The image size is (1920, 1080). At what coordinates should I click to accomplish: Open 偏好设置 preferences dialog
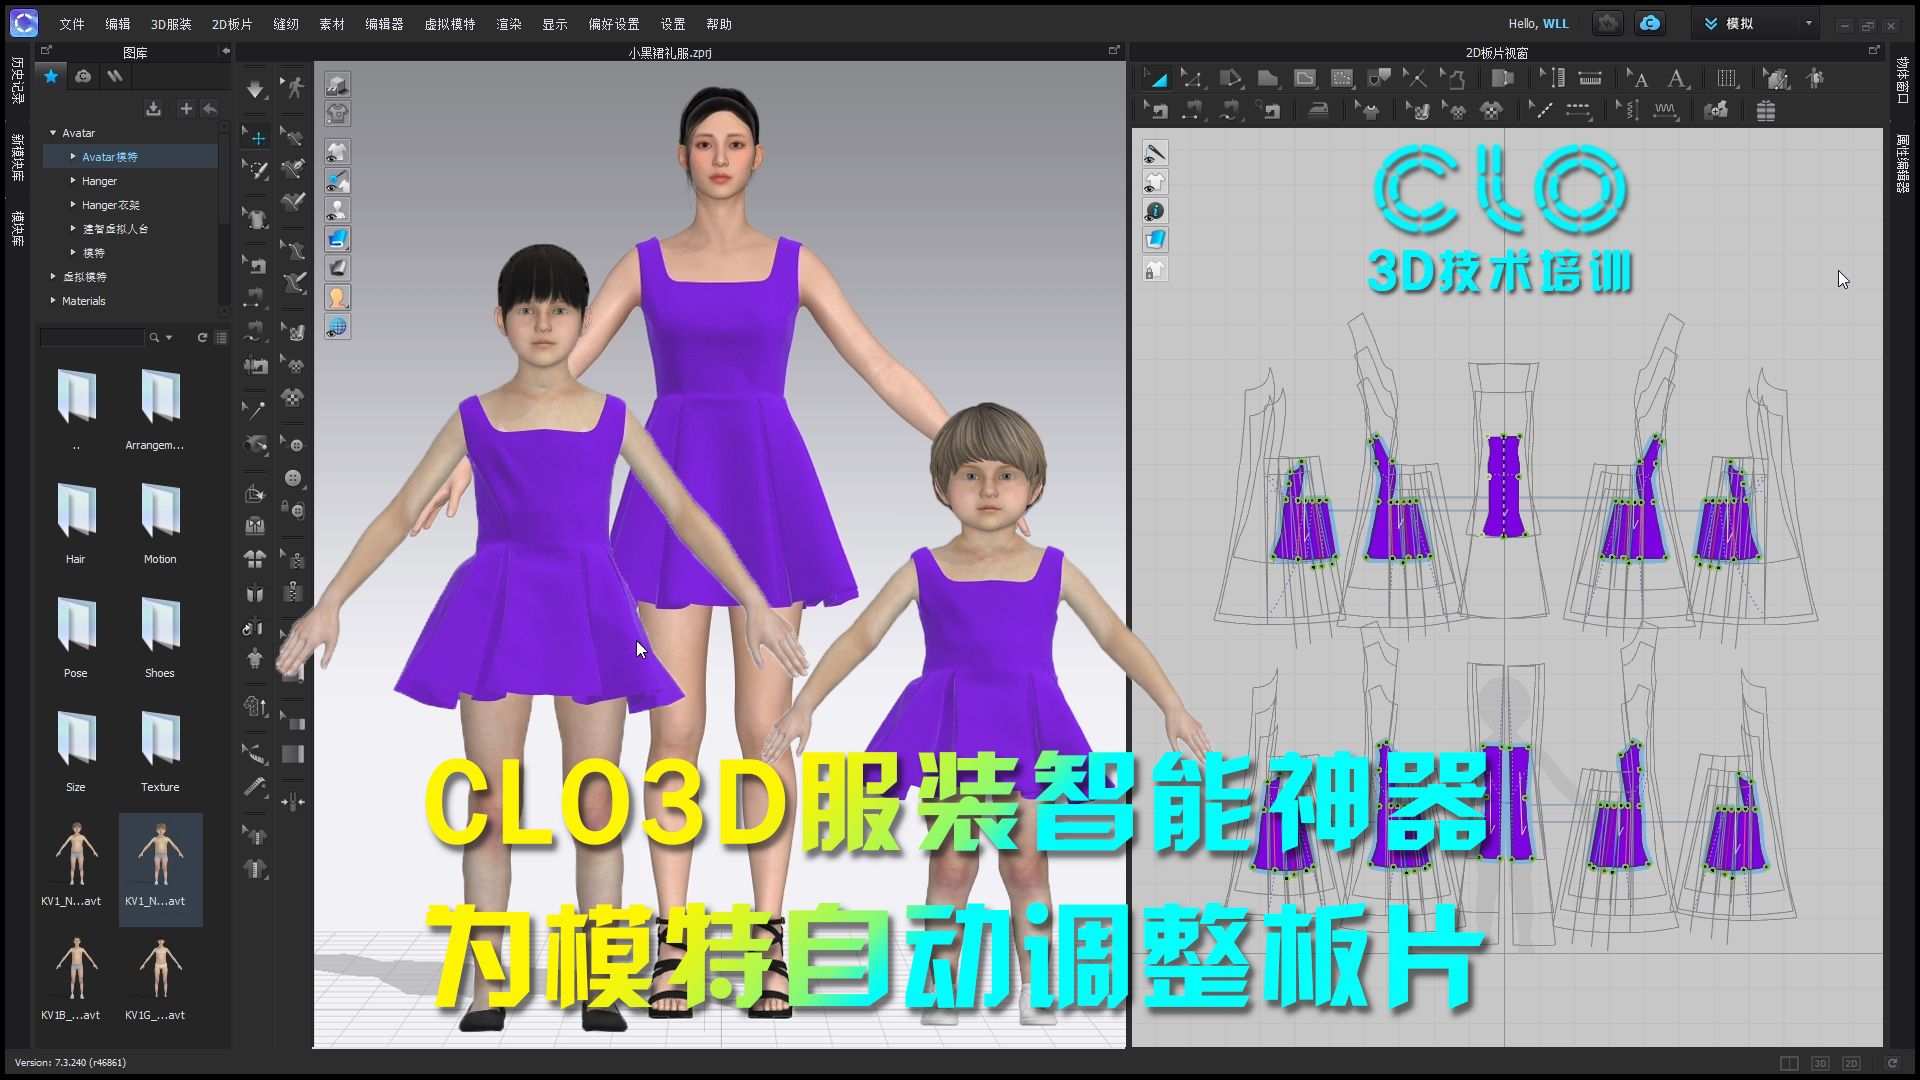tap(616, 24)
